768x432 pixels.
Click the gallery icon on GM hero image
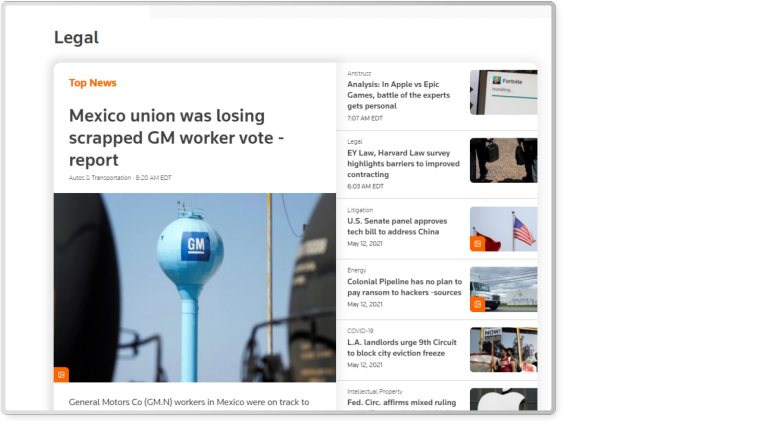pos(61,375)
